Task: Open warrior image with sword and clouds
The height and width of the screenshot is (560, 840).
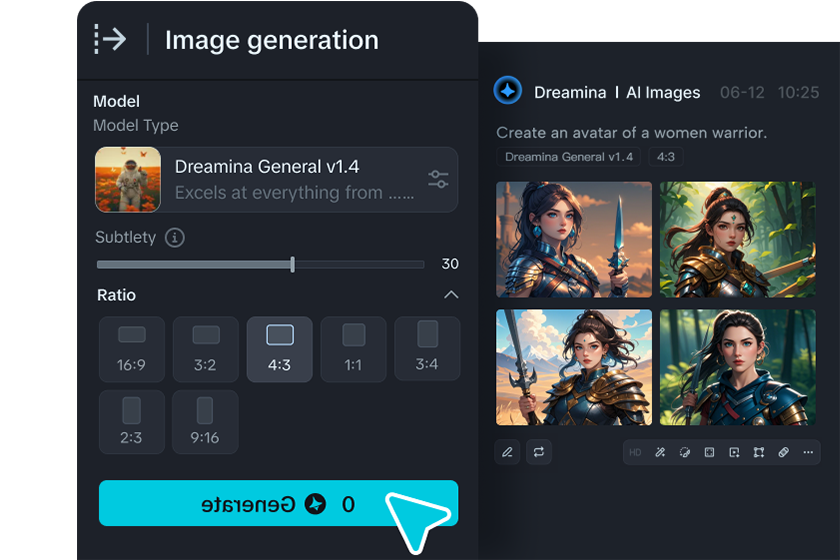Action: pyautogui.click(x=574, y=367)
